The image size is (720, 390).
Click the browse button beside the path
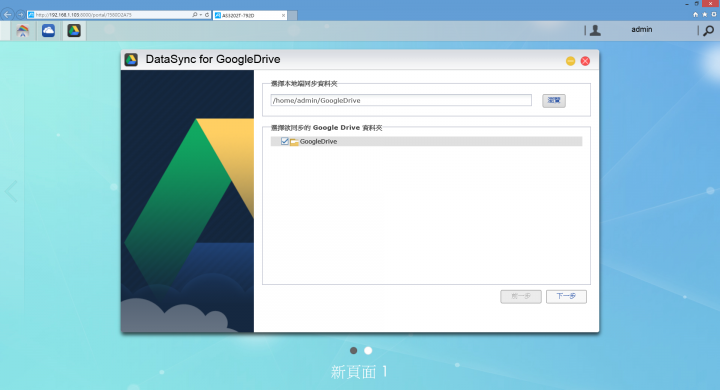coord(554,101)
